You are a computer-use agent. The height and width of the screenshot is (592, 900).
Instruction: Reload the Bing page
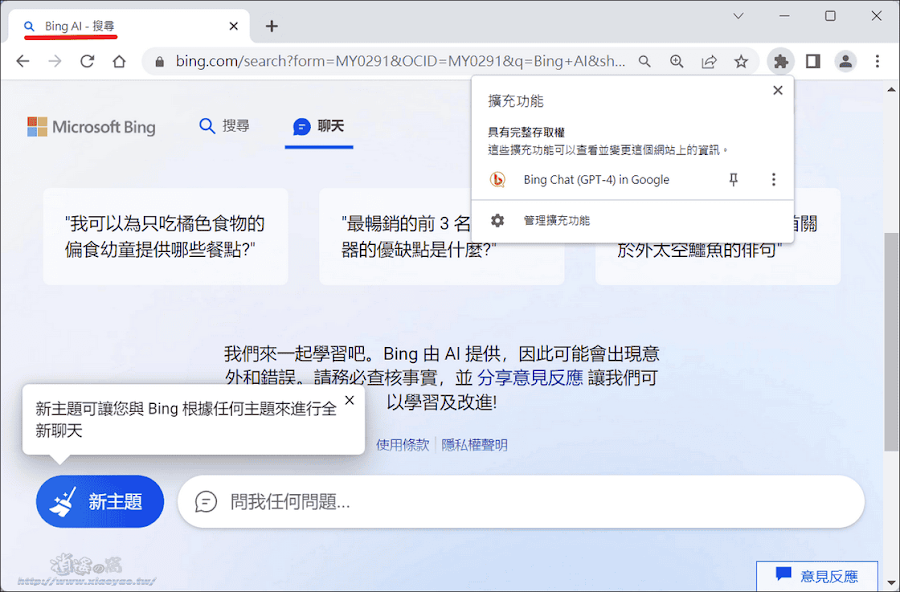87,61
